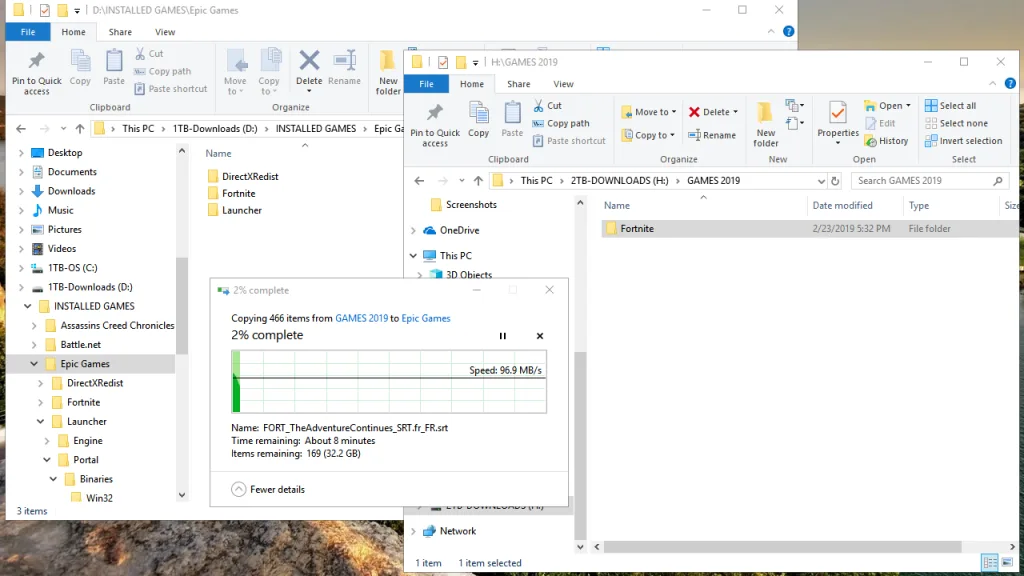Click vertical scrollbar in Epic Games navigation pane

(x=182, y=306)
